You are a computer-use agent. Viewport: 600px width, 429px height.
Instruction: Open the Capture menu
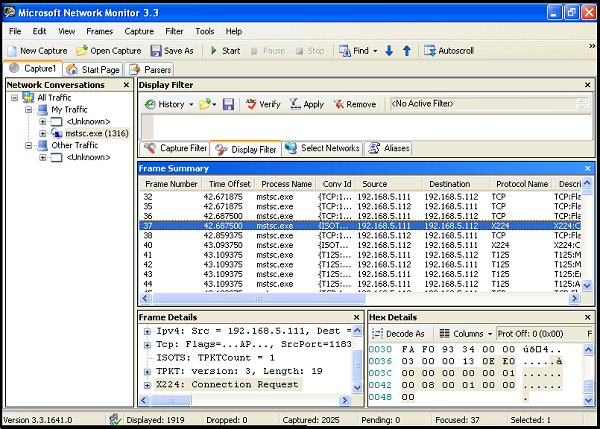(x=139, y=31)
